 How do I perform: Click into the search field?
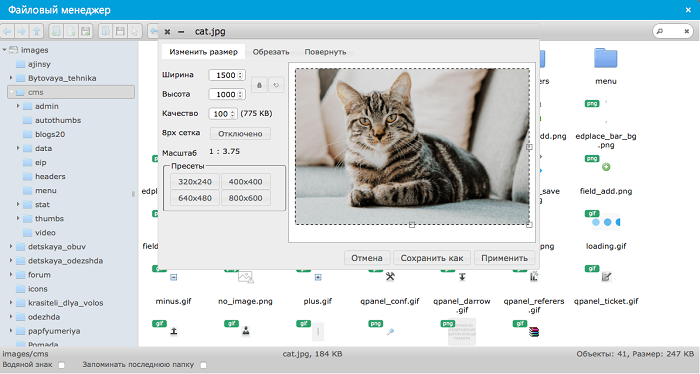(x=673, y=31)
